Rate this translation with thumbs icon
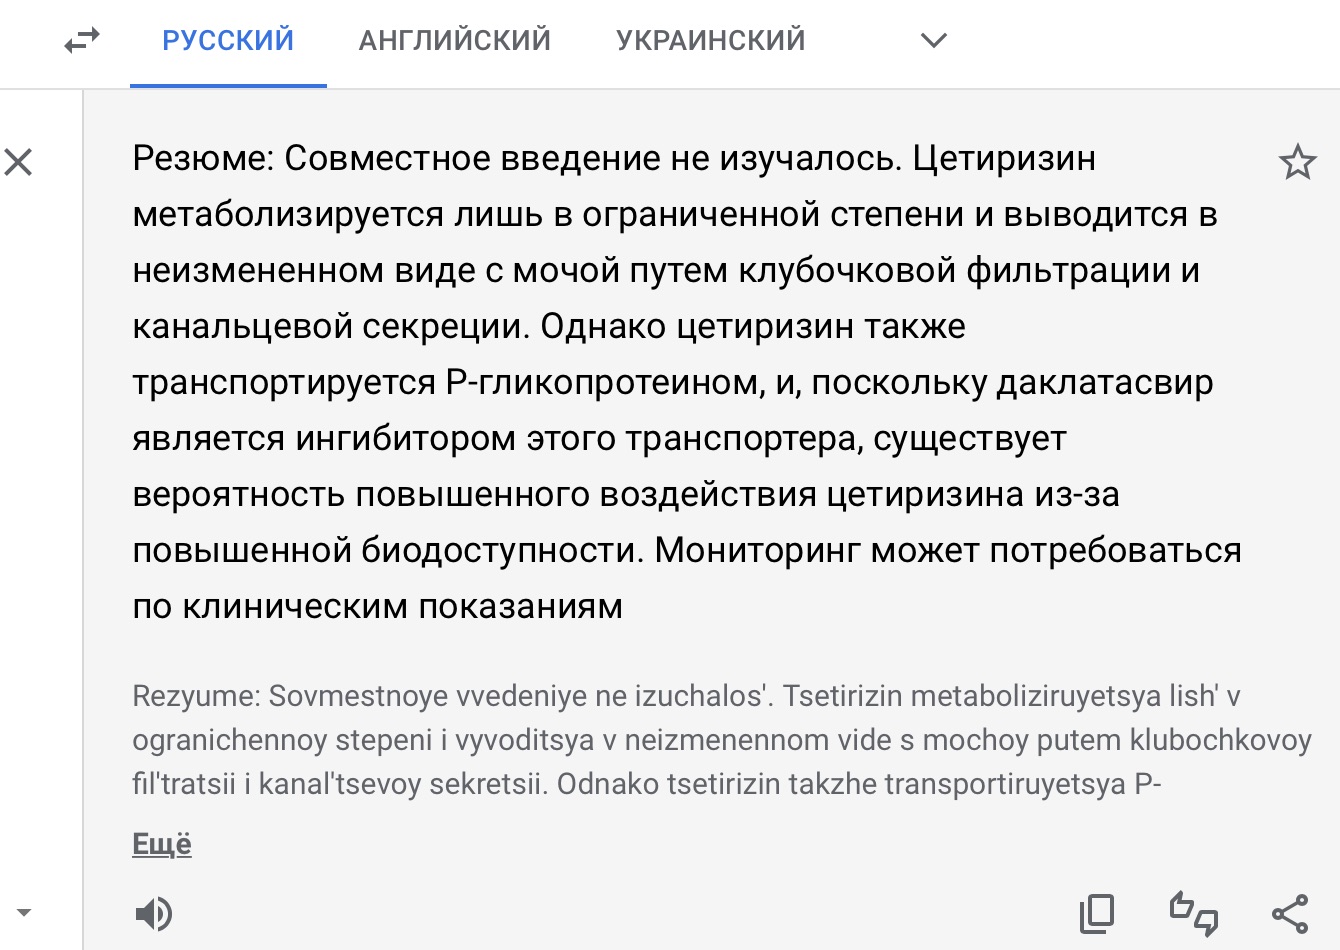Image resolution: width=1340 pixels, height=950 pixels. (x=1194, y=913)
